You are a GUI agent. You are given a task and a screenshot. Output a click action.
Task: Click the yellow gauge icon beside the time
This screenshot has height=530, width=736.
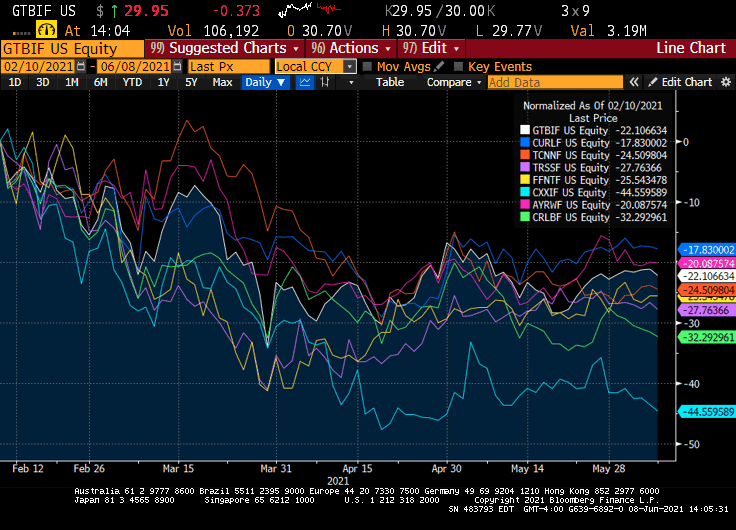46,30
